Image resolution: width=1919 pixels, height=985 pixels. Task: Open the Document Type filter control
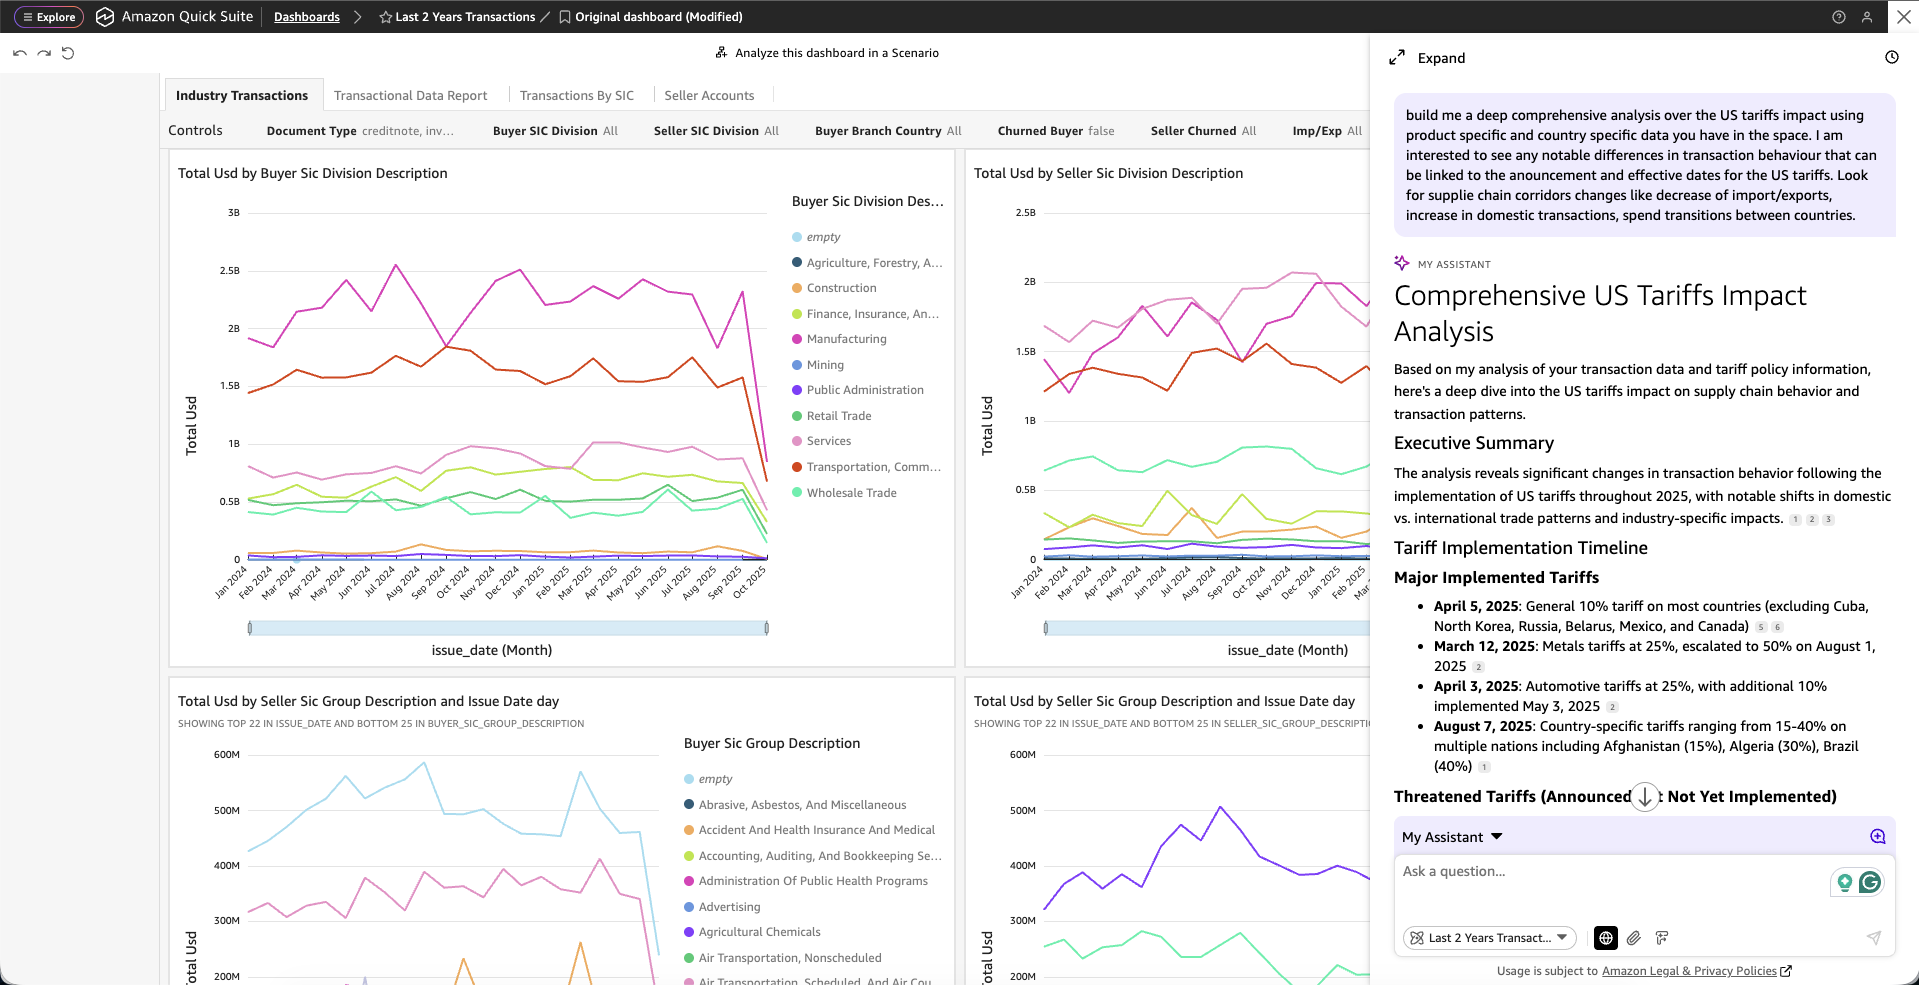pyautogui.click(x=360, y=131)
